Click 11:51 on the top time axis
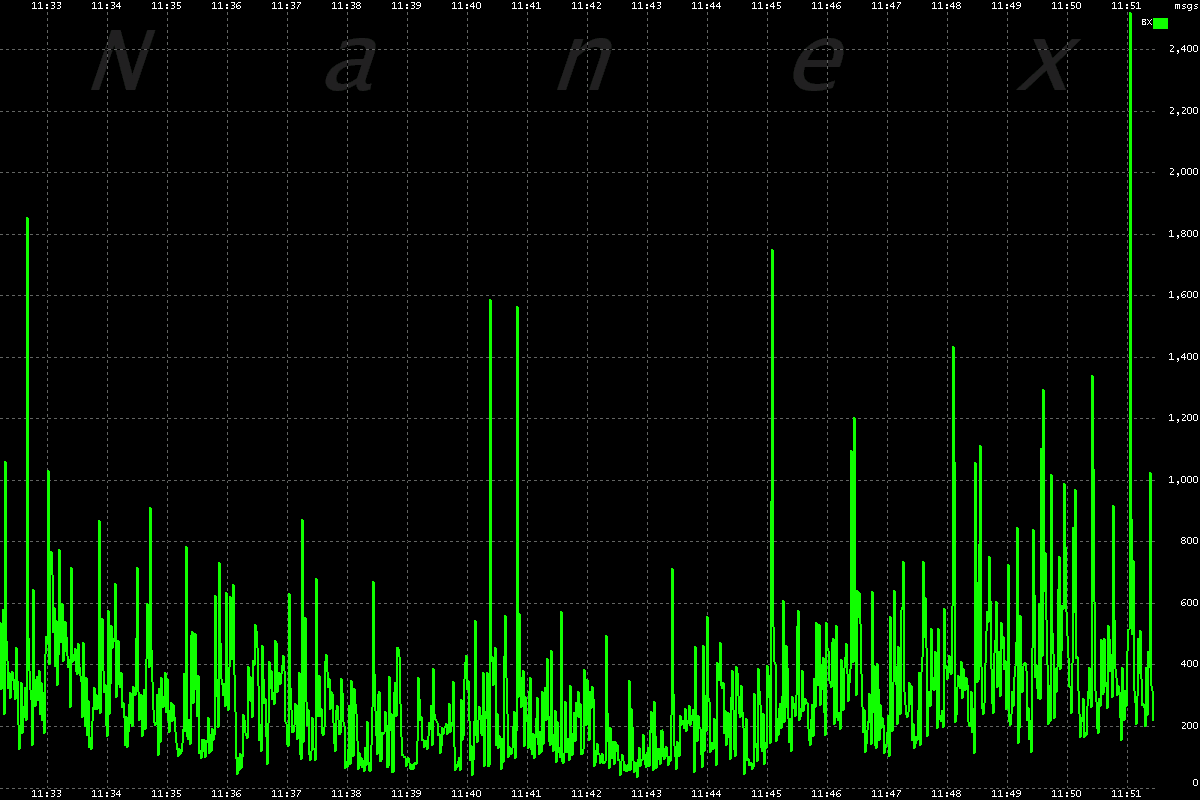1200x800 pixels. pos(1126,6)
